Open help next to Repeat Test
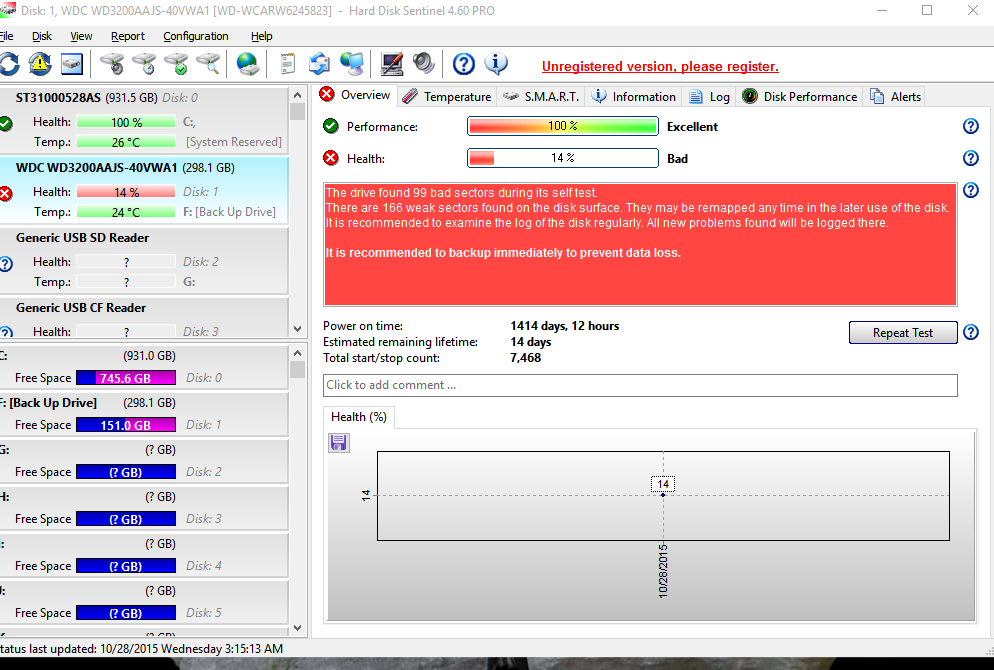Screen dimensions: 994x670 coord(971,332)
